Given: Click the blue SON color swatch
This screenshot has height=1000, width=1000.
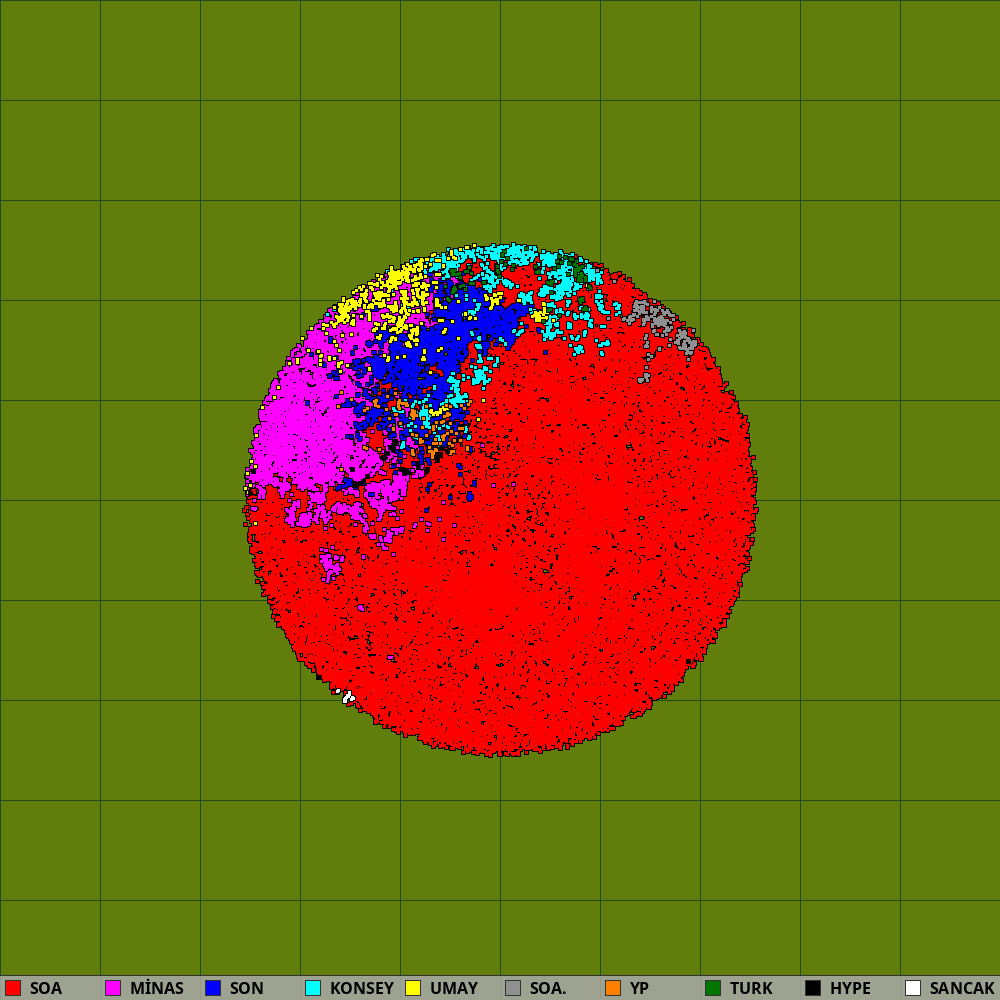Looking at the screenshot, I should (213, 988).
